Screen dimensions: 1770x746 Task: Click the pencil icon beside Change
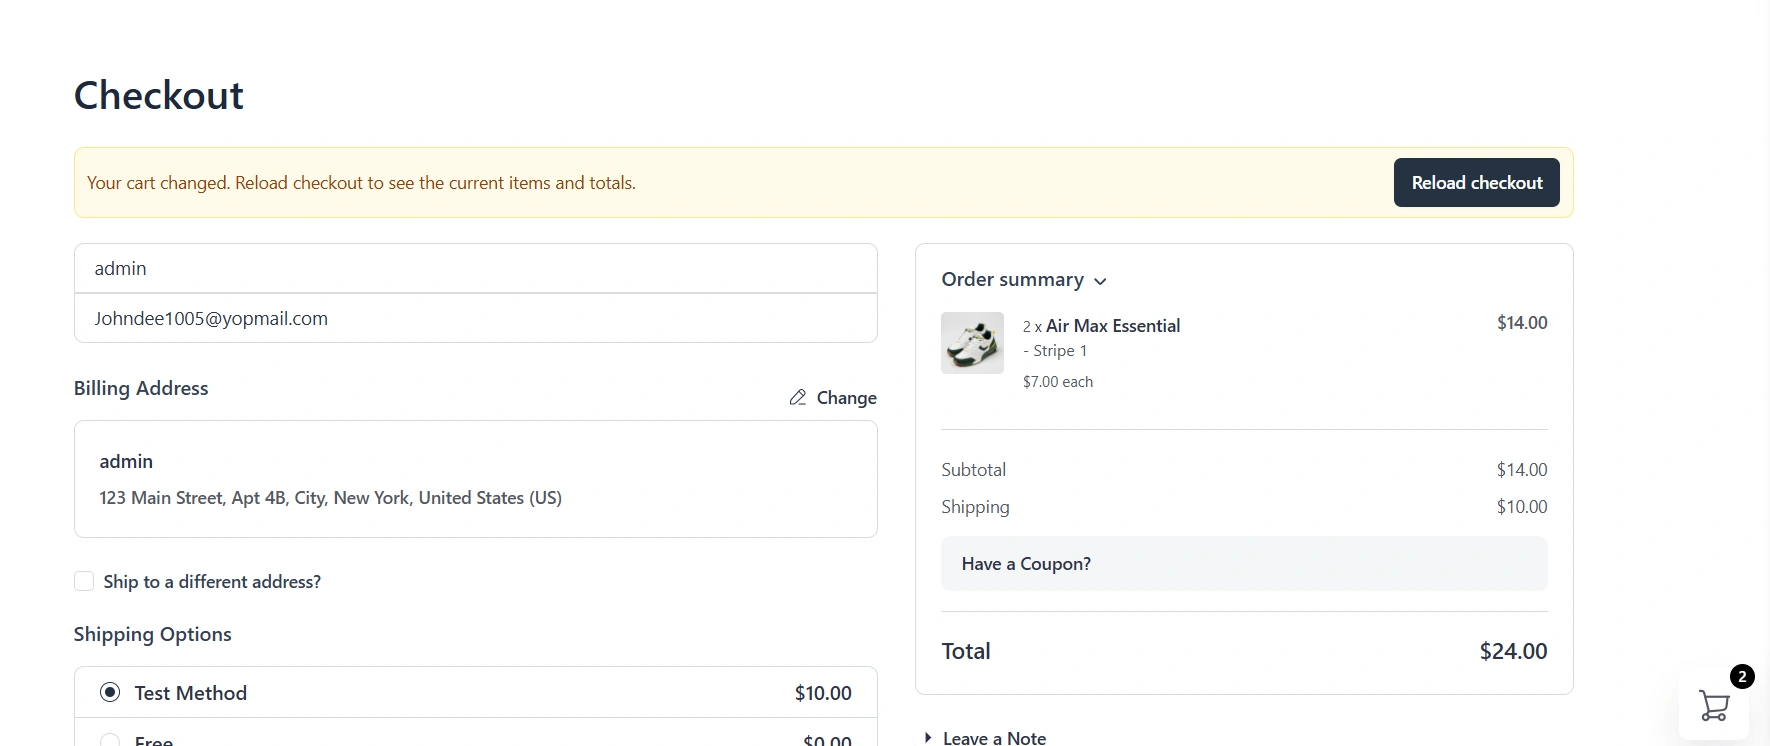coord(797,397)
